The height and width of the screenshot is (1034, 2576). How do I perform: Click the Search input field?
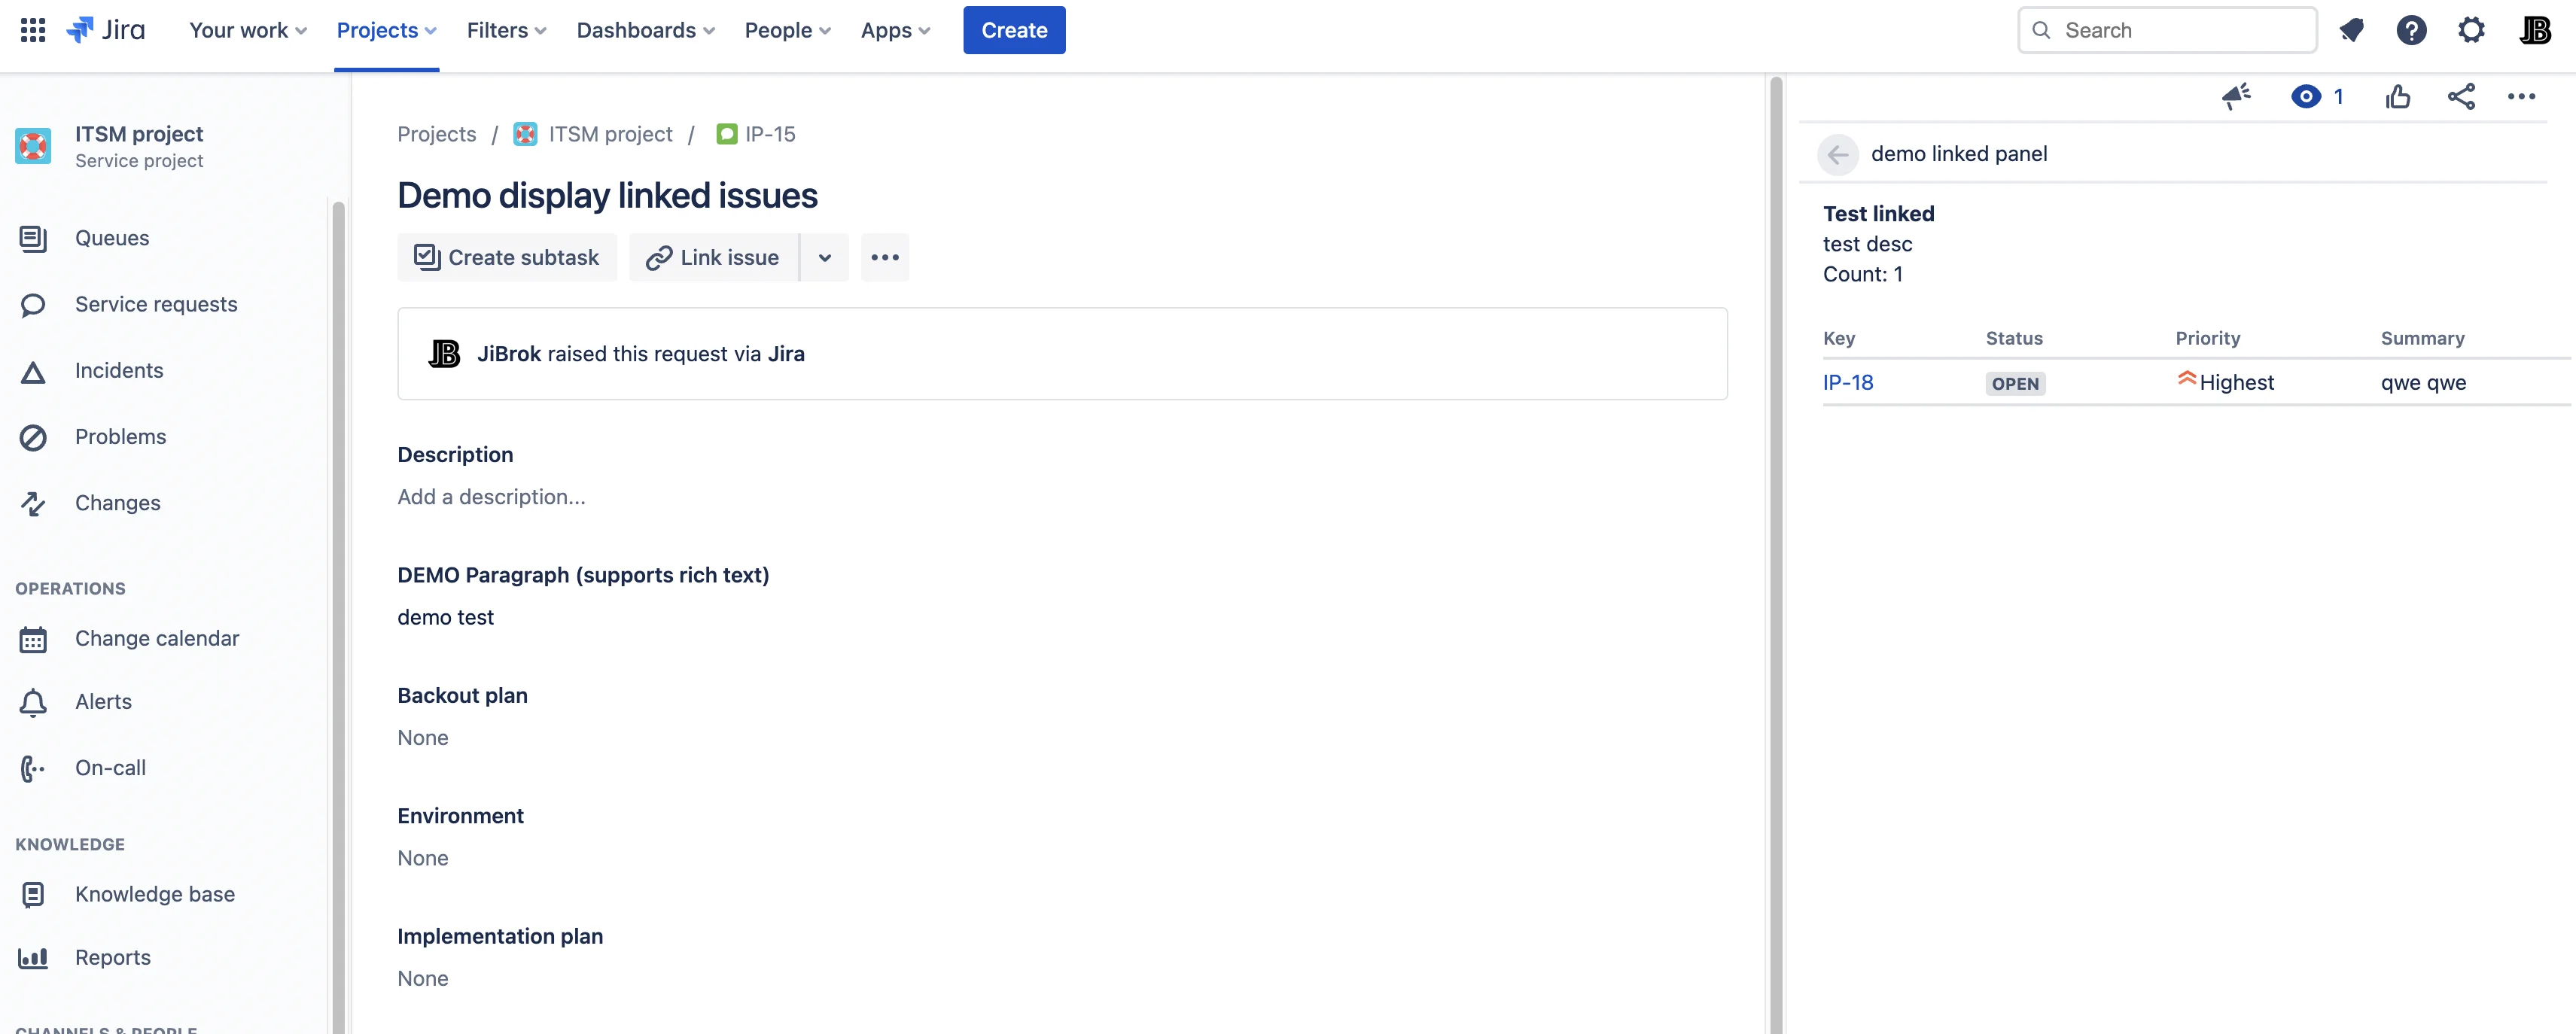(x=2167, y=30)
